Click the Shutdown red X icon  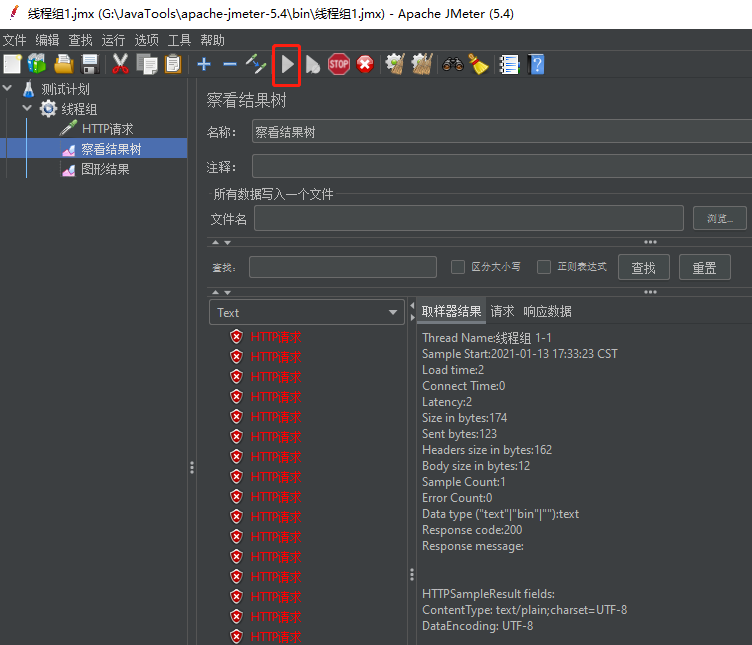pyautogui.click(x=365, y=64)
